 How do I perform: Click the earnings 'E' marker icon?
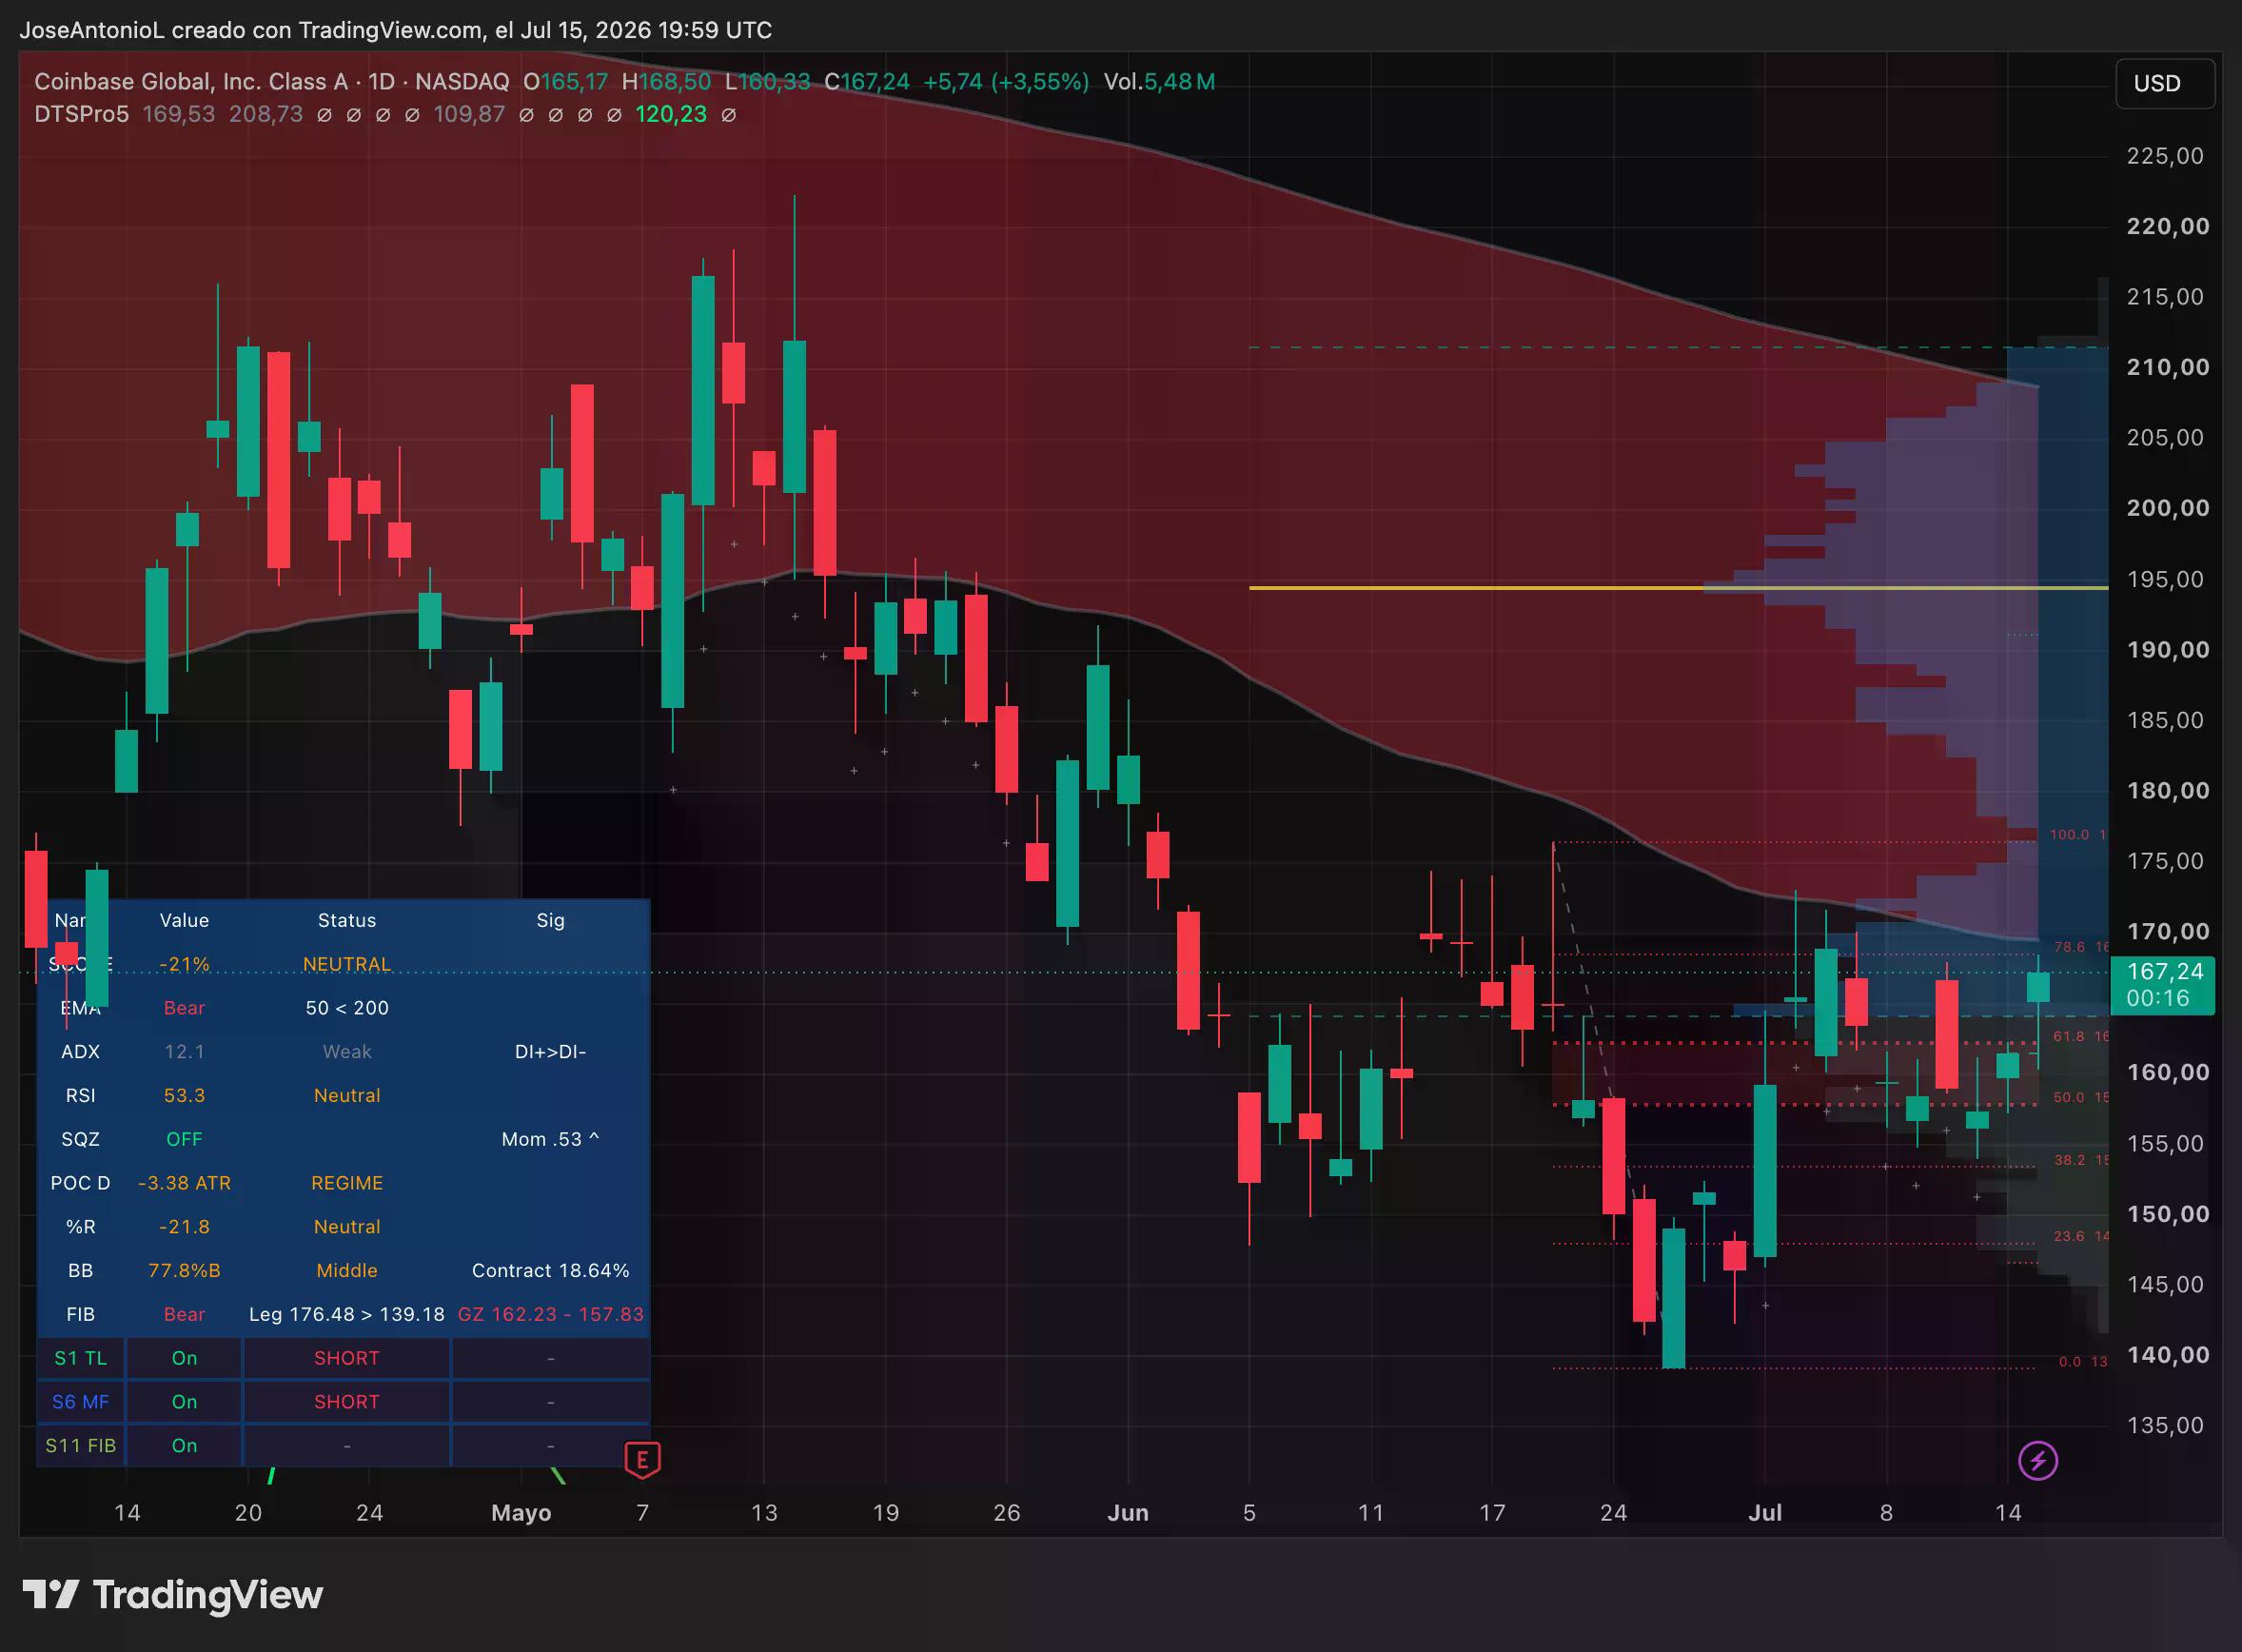click(642, 1460)
